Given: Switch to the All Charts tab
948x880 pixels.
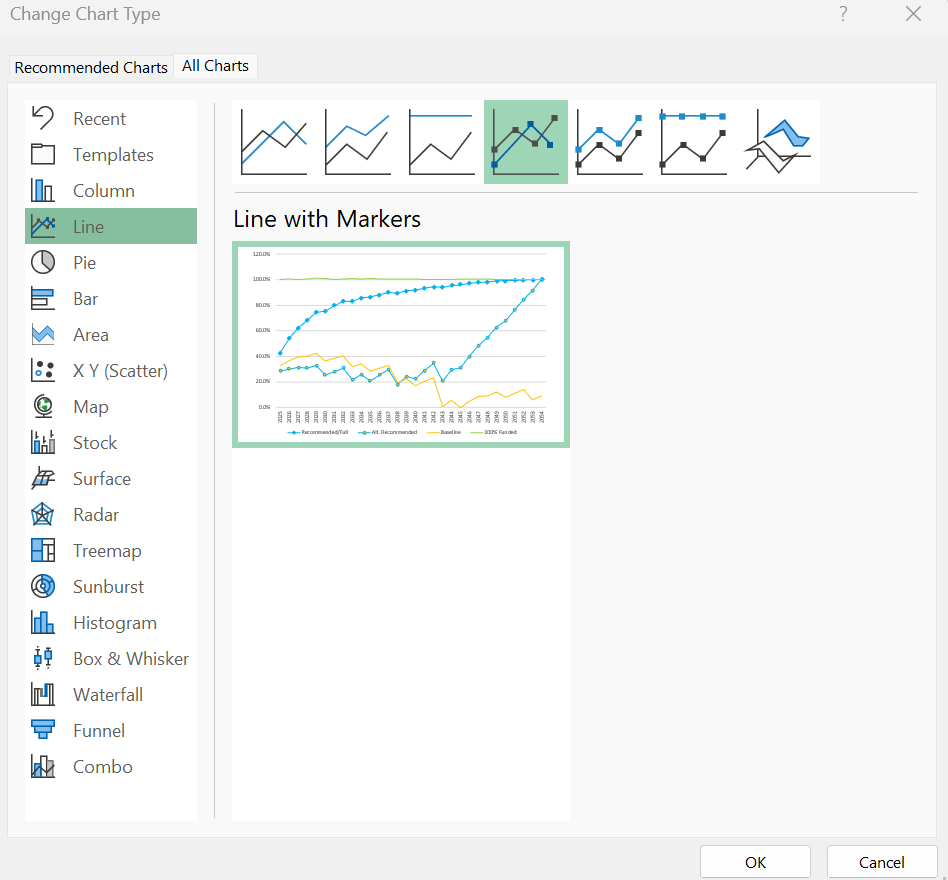Looking at the screenshot, I should [x=215, y=66].
